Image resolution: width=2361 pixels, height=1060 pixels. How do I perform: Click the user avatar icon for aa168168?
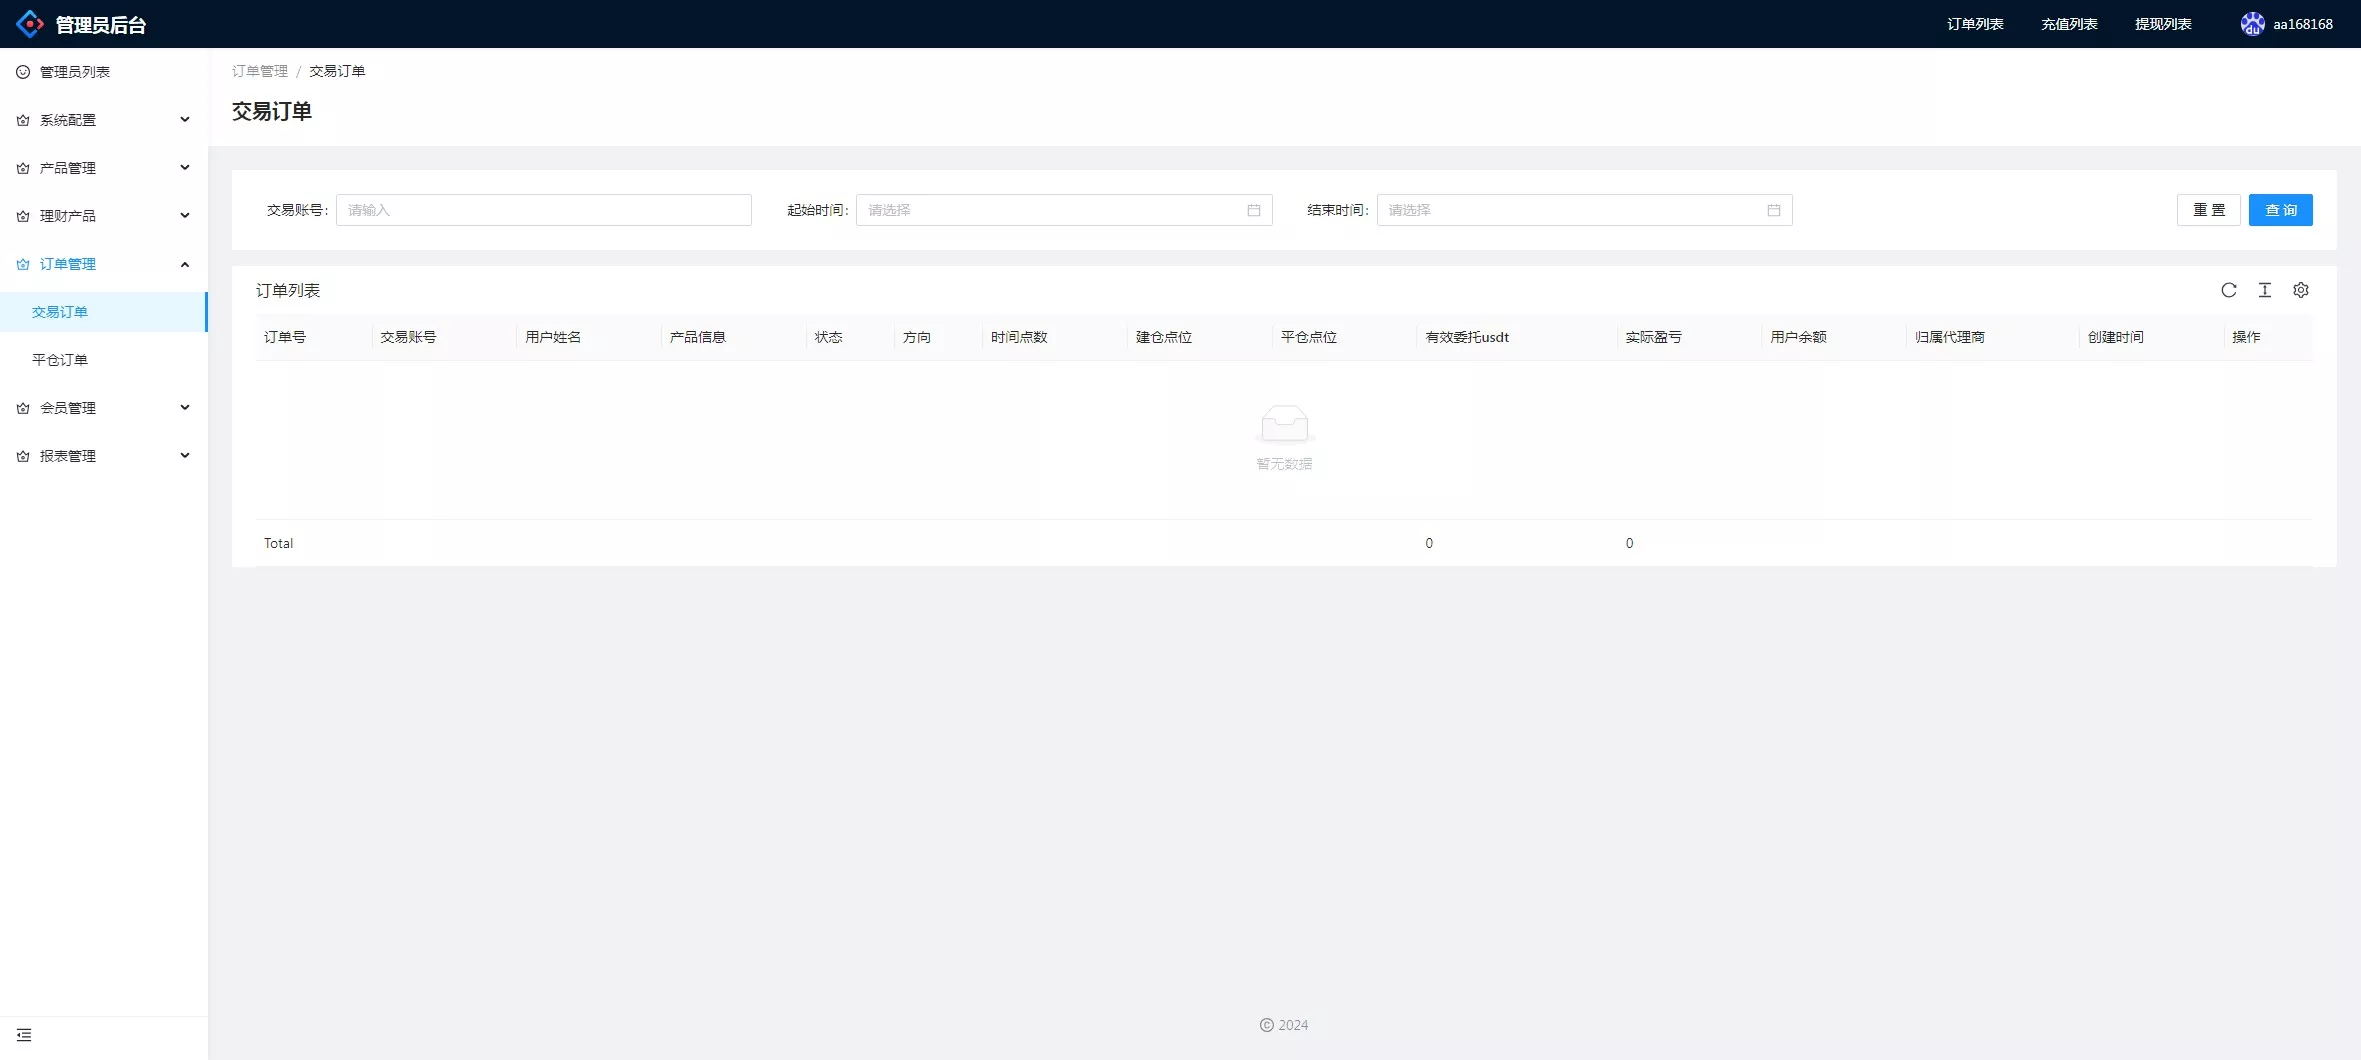pyautogui.click(x=2252, y=24)
